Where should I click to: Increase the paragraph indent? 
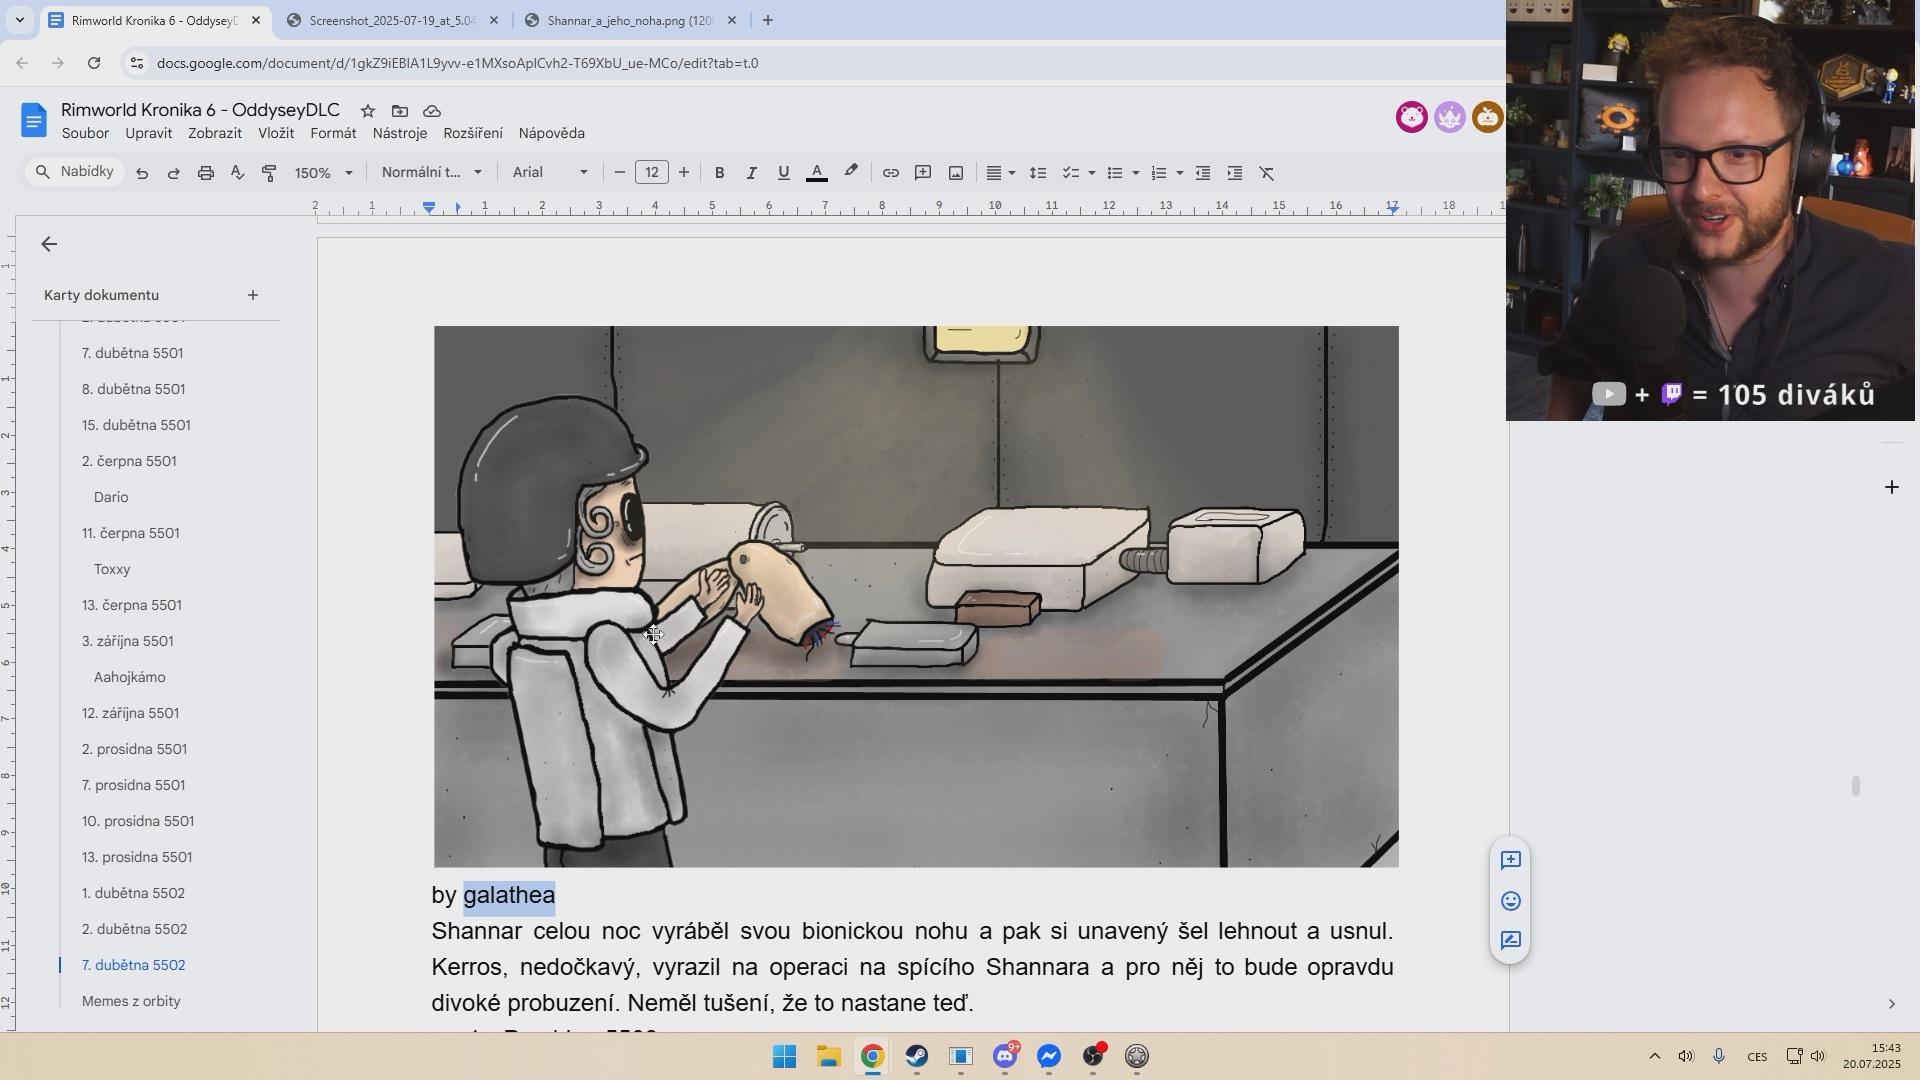(x=1235, y=173)
